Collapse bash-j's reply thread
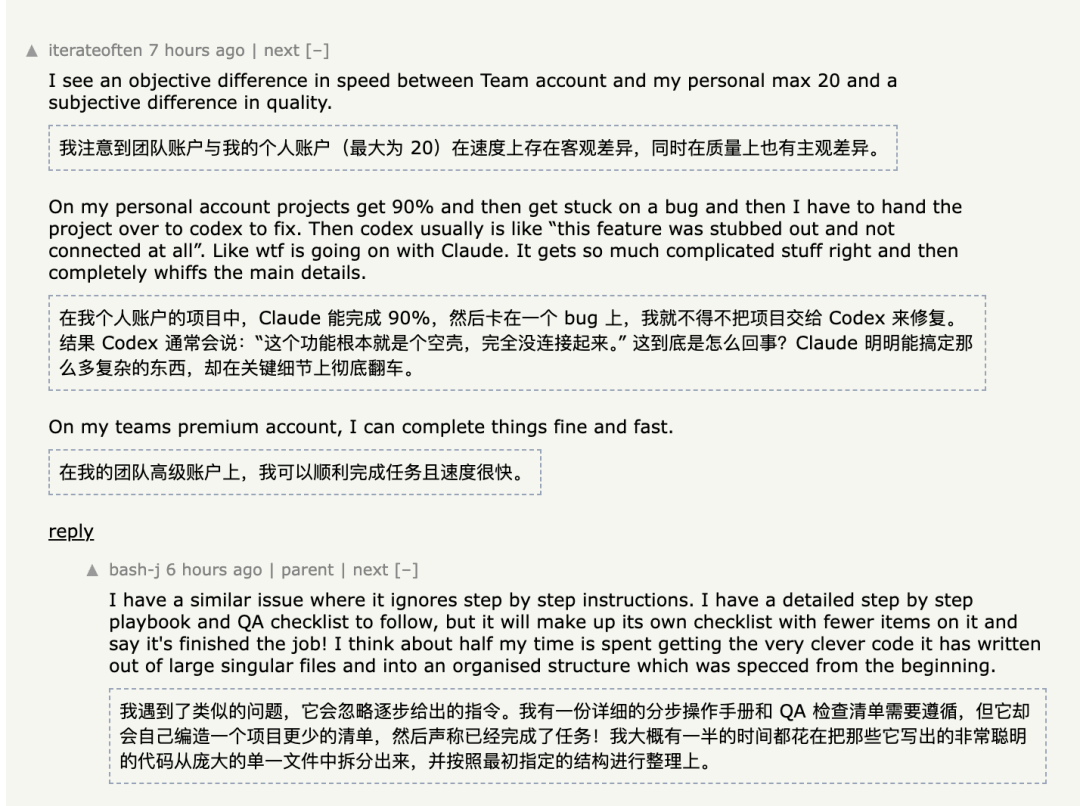Screen dimensions: 1080x806 pos(407,569)
